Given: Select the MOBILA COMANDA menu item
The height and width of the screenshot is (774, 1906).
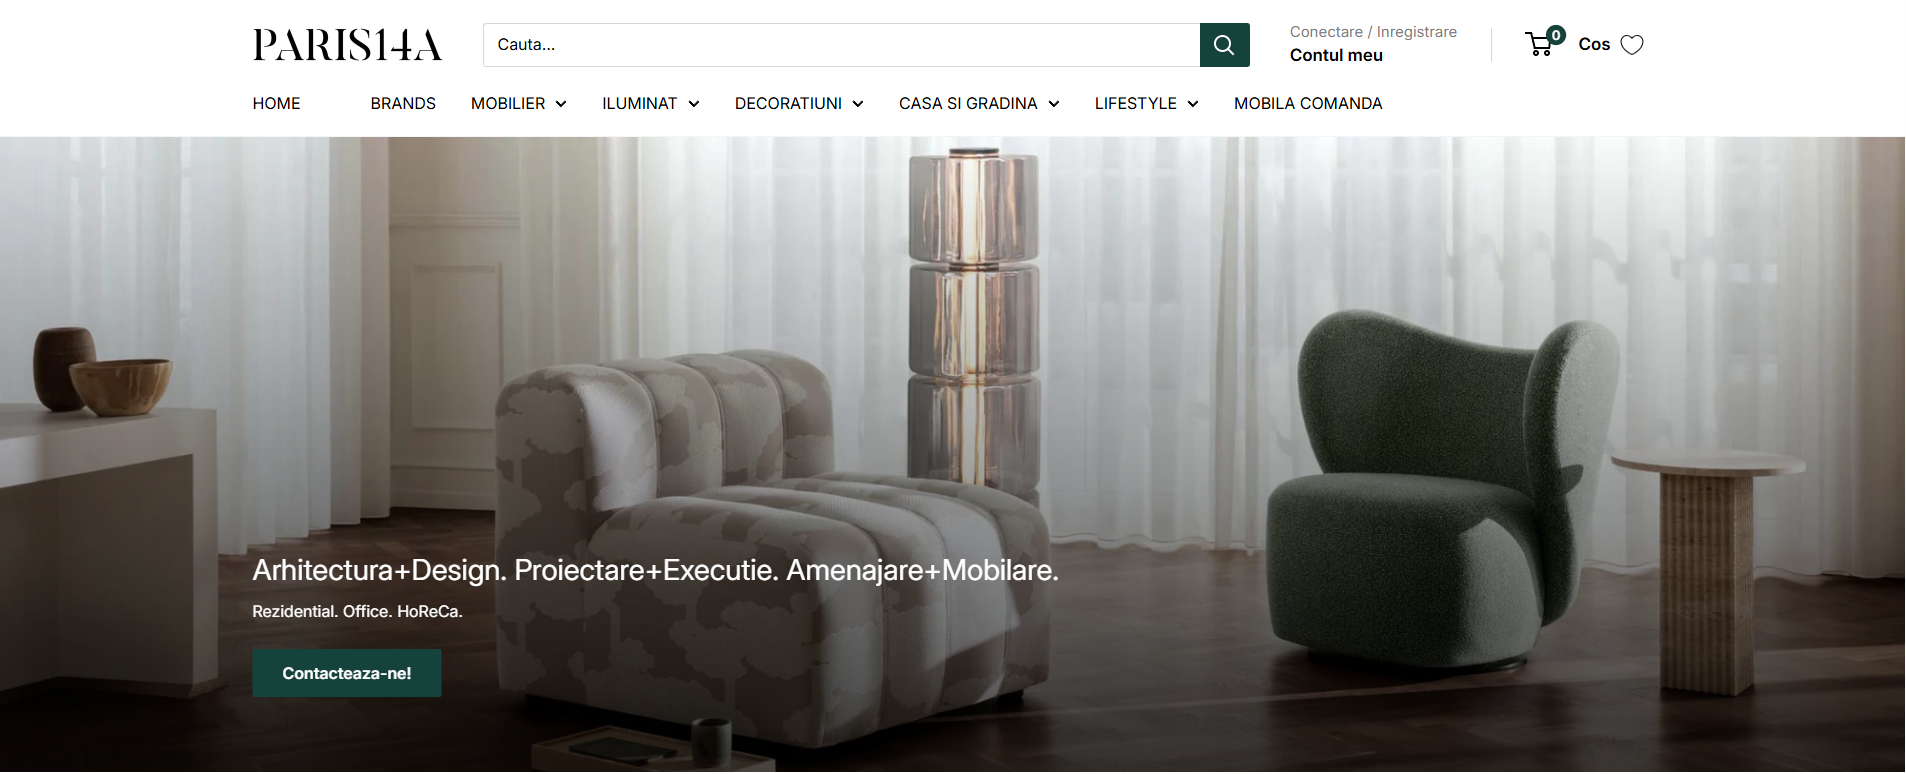Looking at the screenshot, I should [x=1308, y=104].
